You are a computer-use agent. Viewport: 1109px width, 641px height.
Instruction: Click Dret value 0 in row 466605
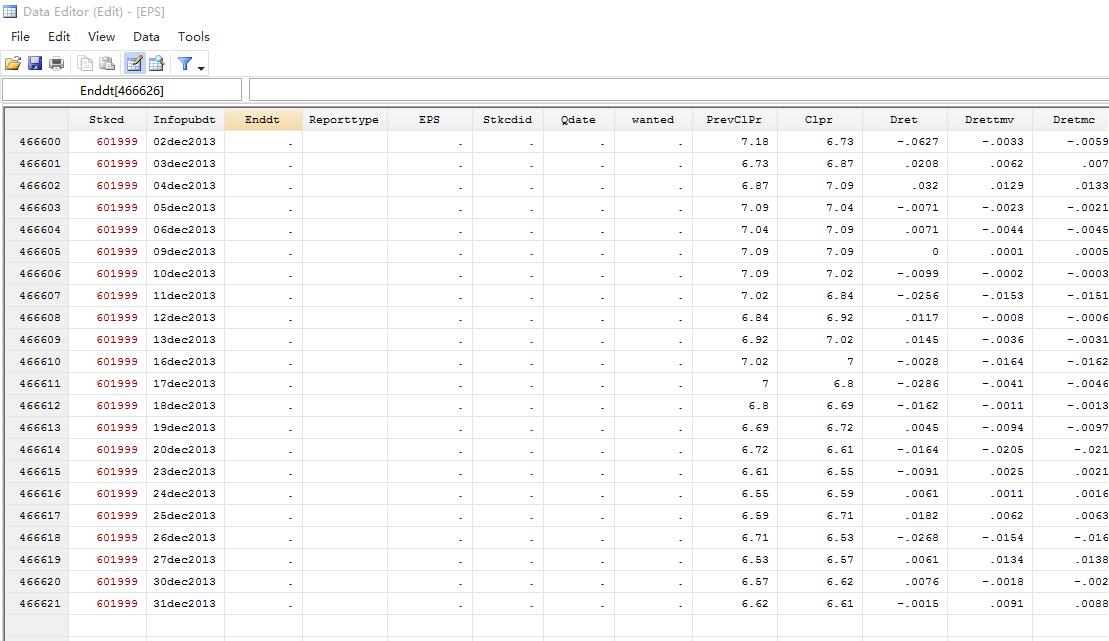tap(904, 251)
